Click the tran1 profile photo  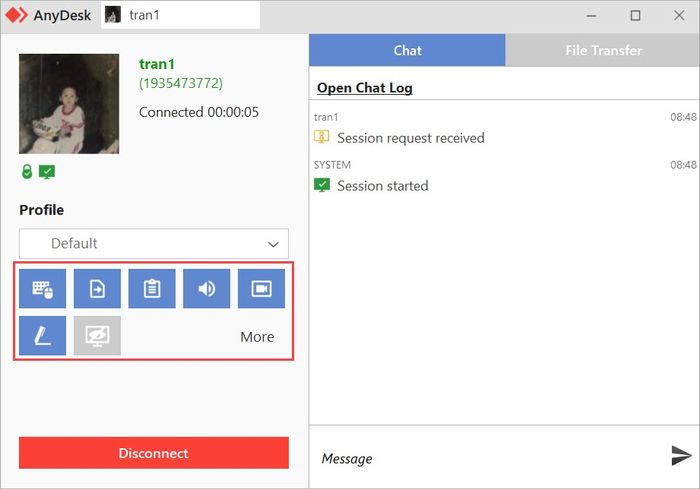[69, 104]
